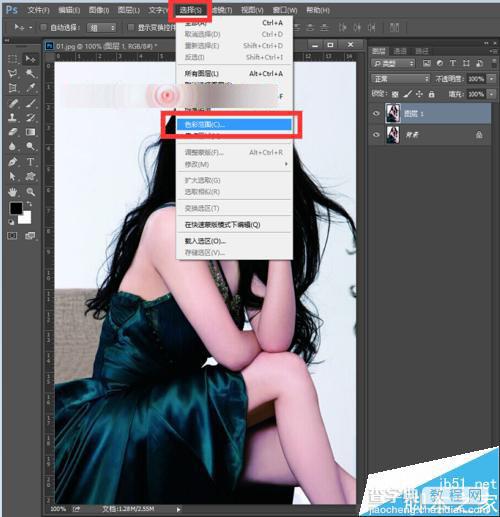The height and width of the screenshot is (517, 500).
Task: Open the 帮助(H) menu
Action: pos(318,10)
